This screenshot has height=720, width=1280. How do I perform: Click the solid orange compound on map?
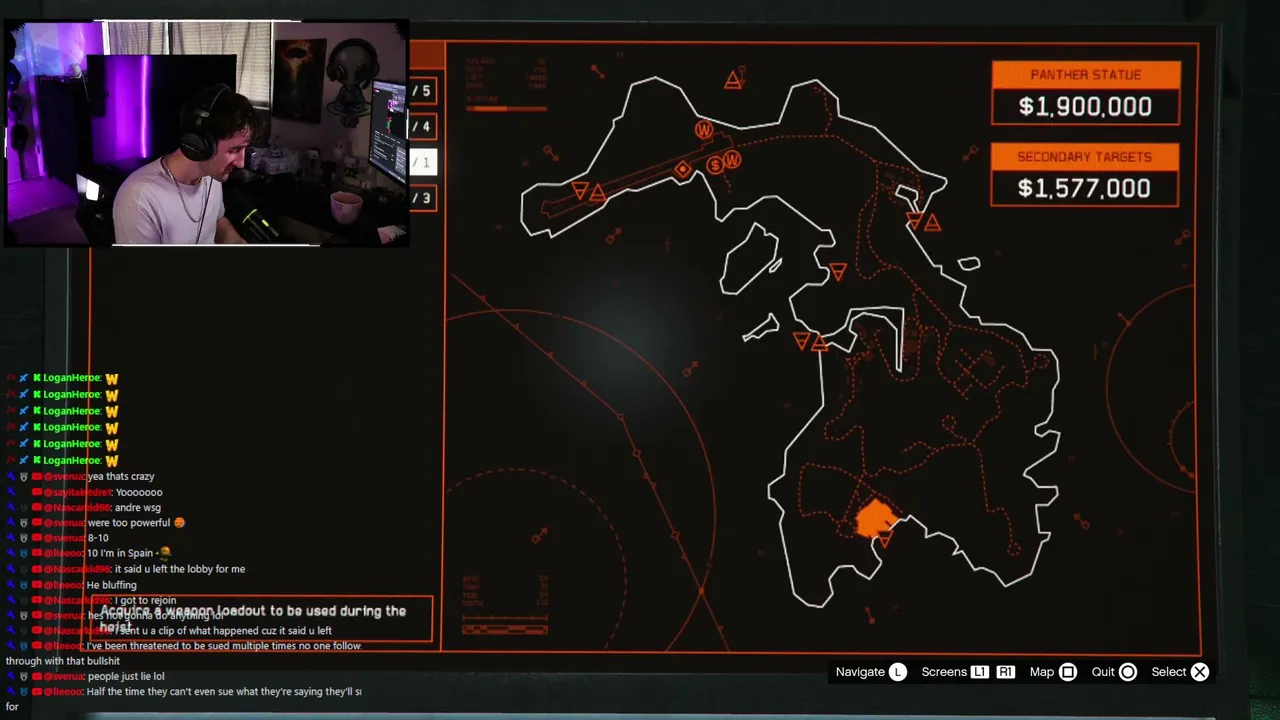(877, 518)
